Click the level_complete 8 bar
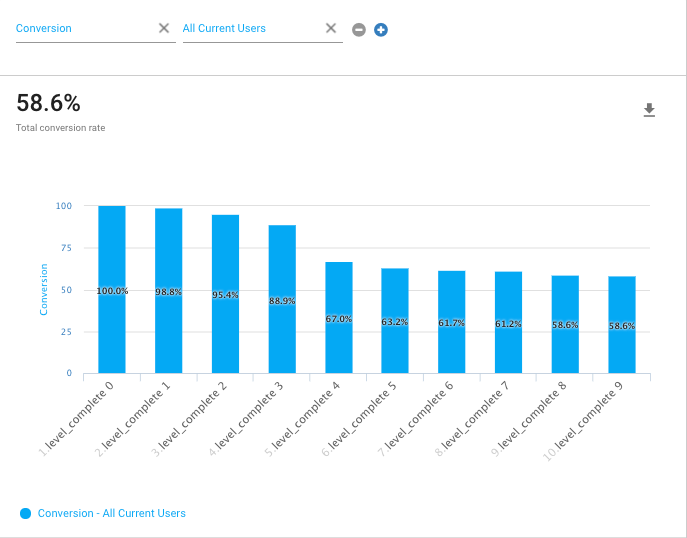 (x=565, y=325)
